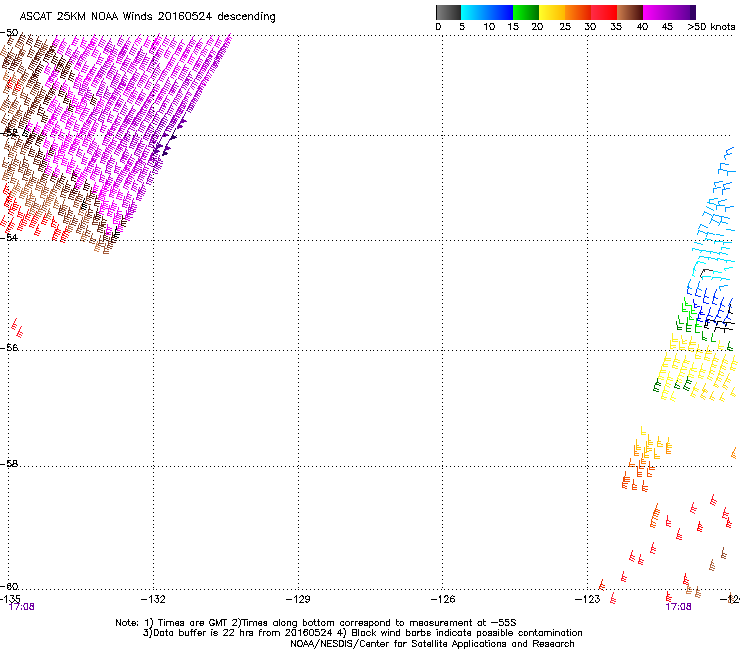Click the '>50 knots' legend label

(x=711, y=27)
